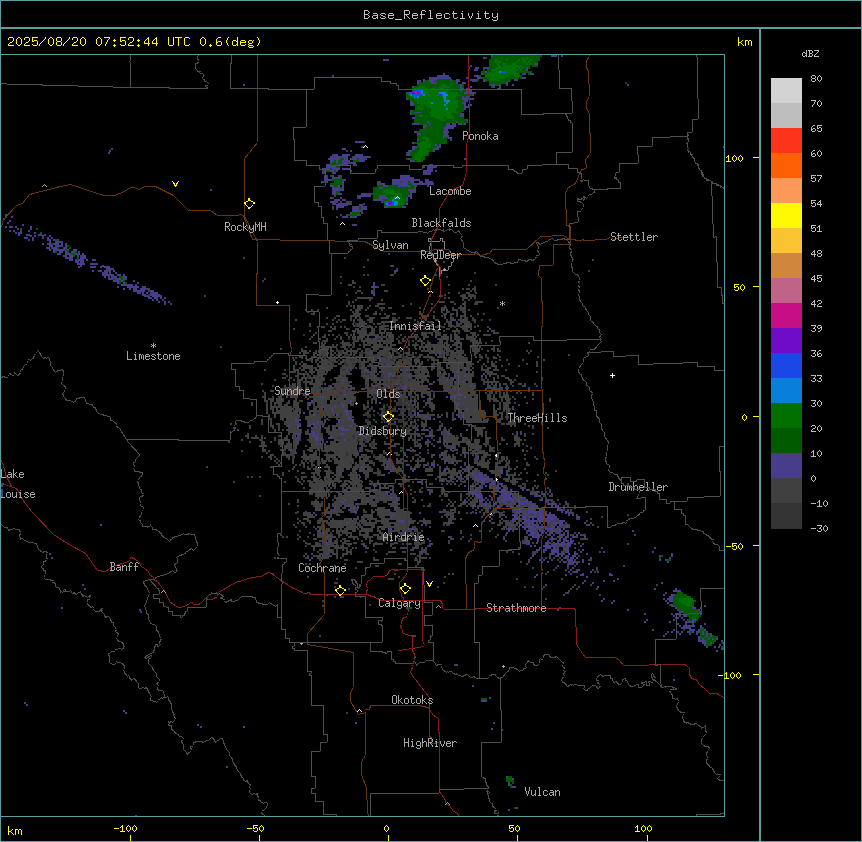Click the Olds label
Image resolution: width=862 pixels, height=842 pixels.
(x=388, y=394)
